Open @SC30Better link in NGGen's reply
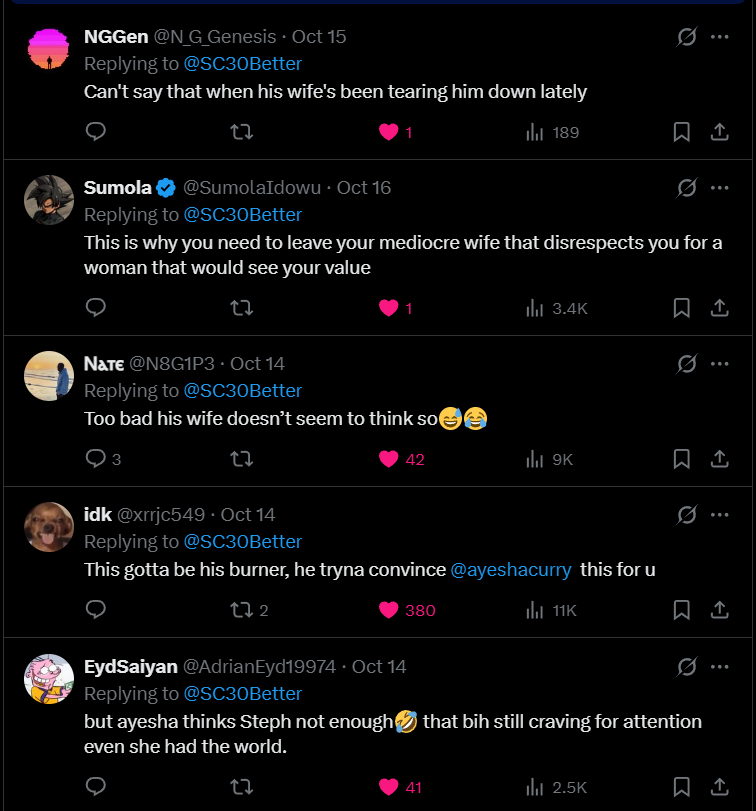 [243, 64]
